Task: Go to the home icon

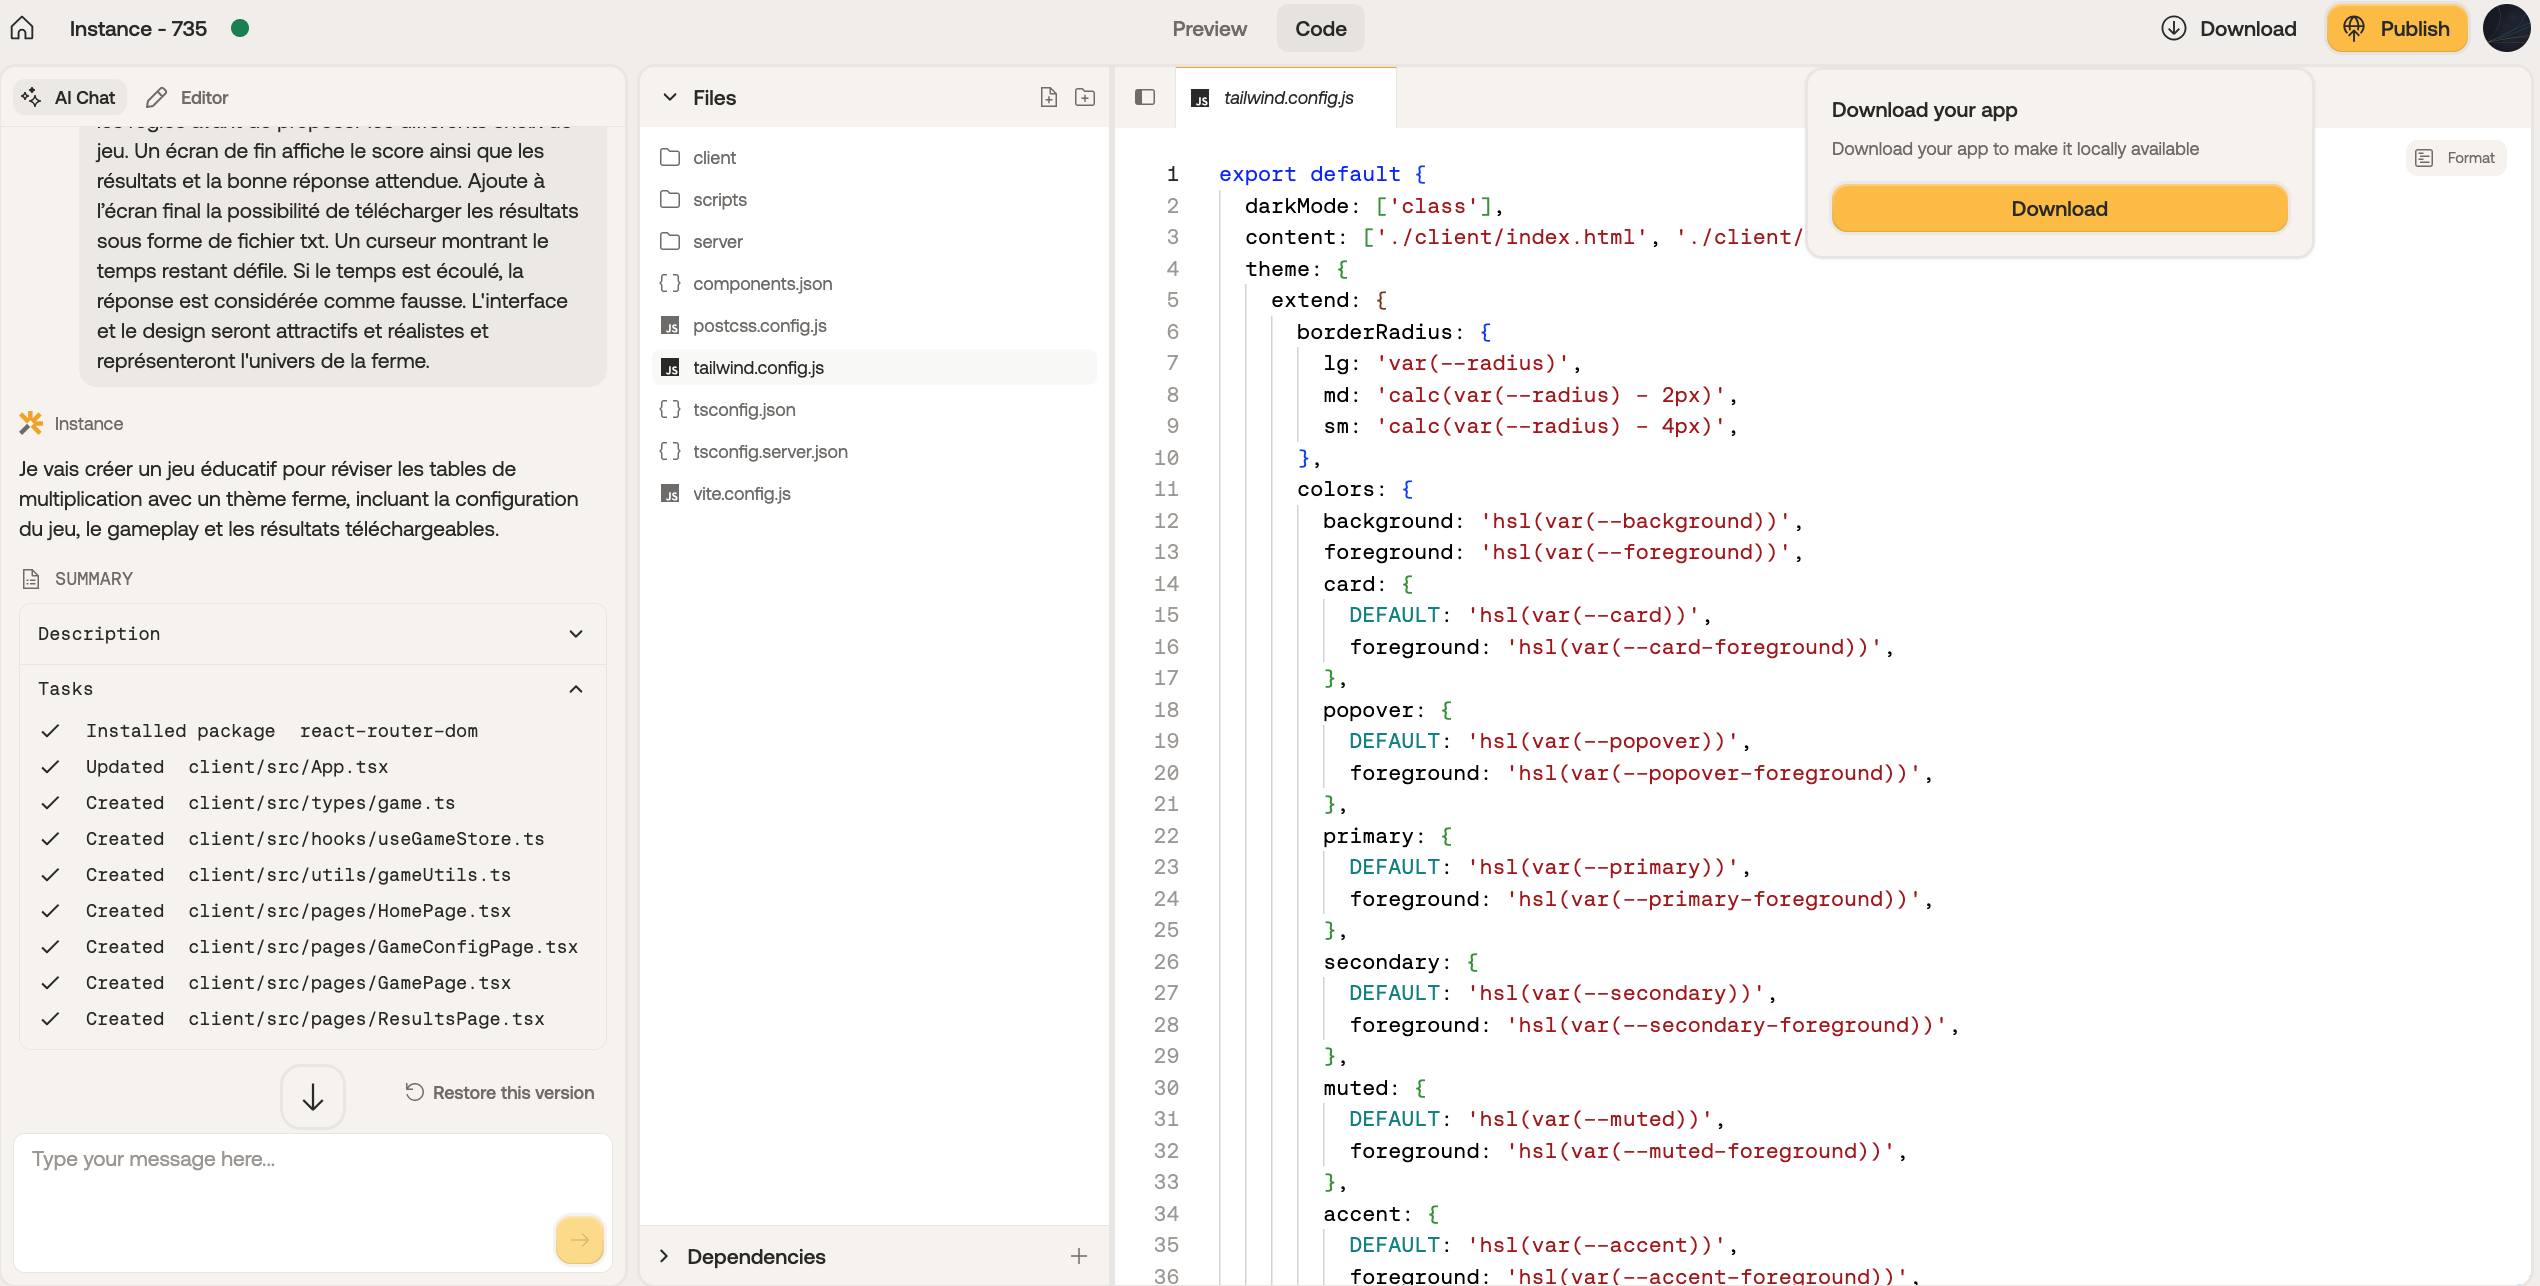Action: pos(22,28)
